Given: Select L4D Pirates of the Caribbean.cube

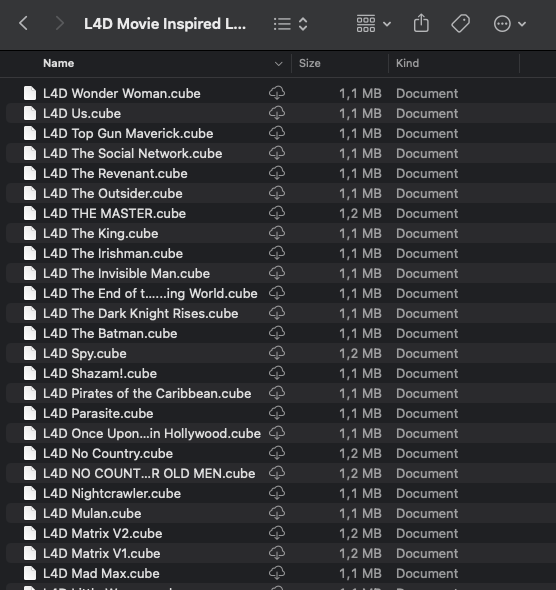Looking at the screenshot, I should [x=281, y=393].
